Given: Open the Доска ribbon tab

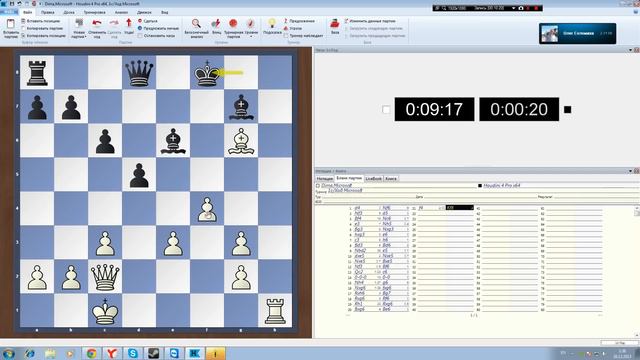Looking at the screenshot, I should click(69, 12).
